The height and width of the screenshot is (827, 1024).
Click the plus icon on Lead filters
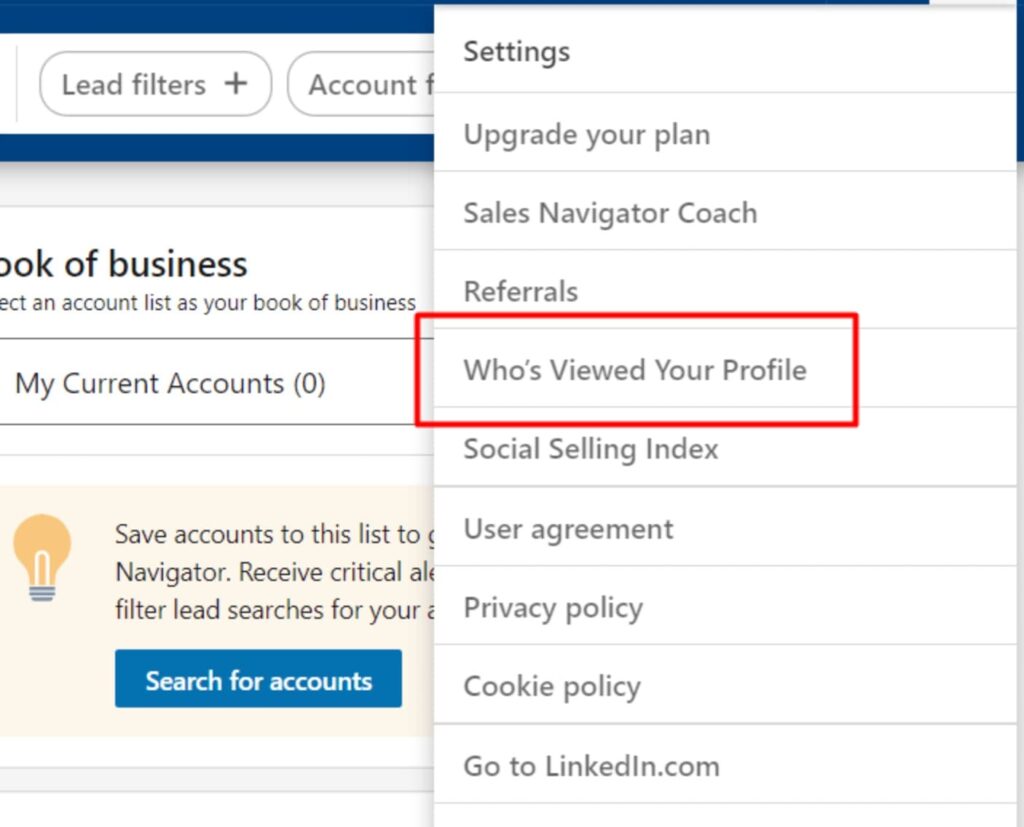pos(235,84)
